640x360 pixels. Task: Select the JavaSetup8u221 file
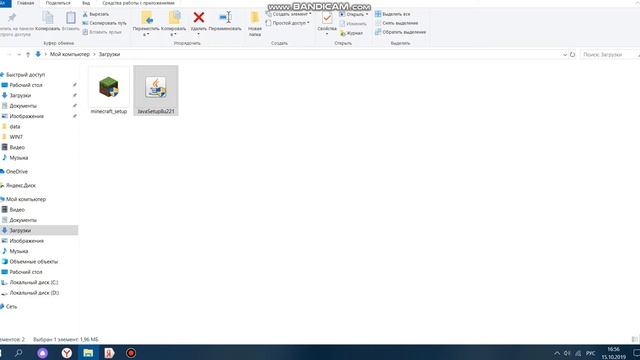coord(156,91)
